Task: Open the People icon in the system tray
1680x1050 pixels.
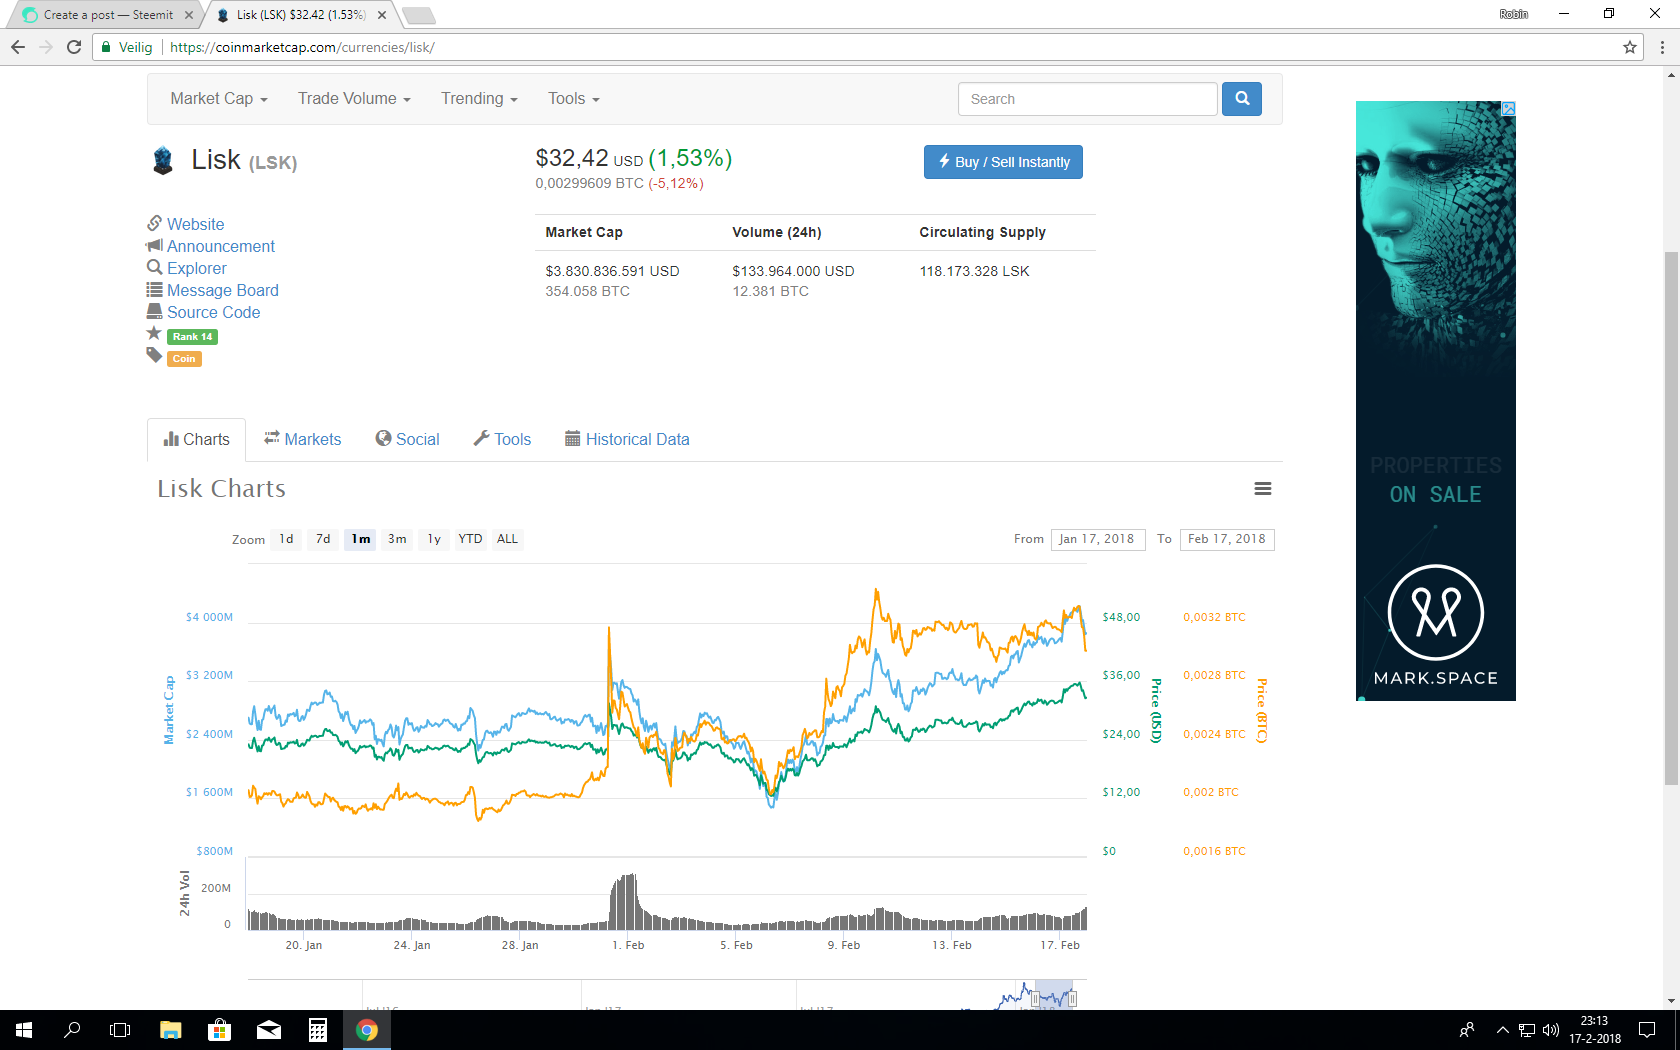Action: tap(1467, 1030)
